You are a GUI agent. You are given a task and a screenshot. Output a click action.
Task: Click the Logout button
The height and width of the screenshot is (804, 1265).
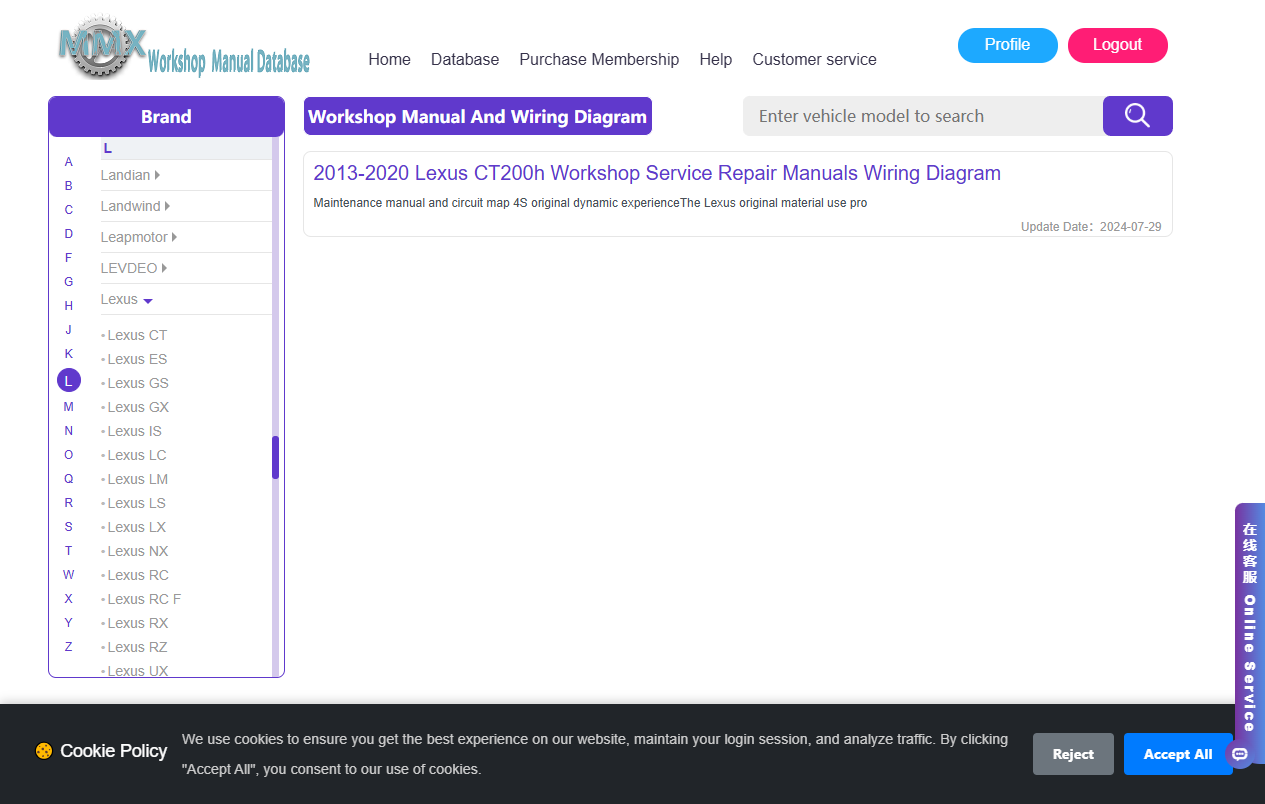click(x=1117, y=45)
